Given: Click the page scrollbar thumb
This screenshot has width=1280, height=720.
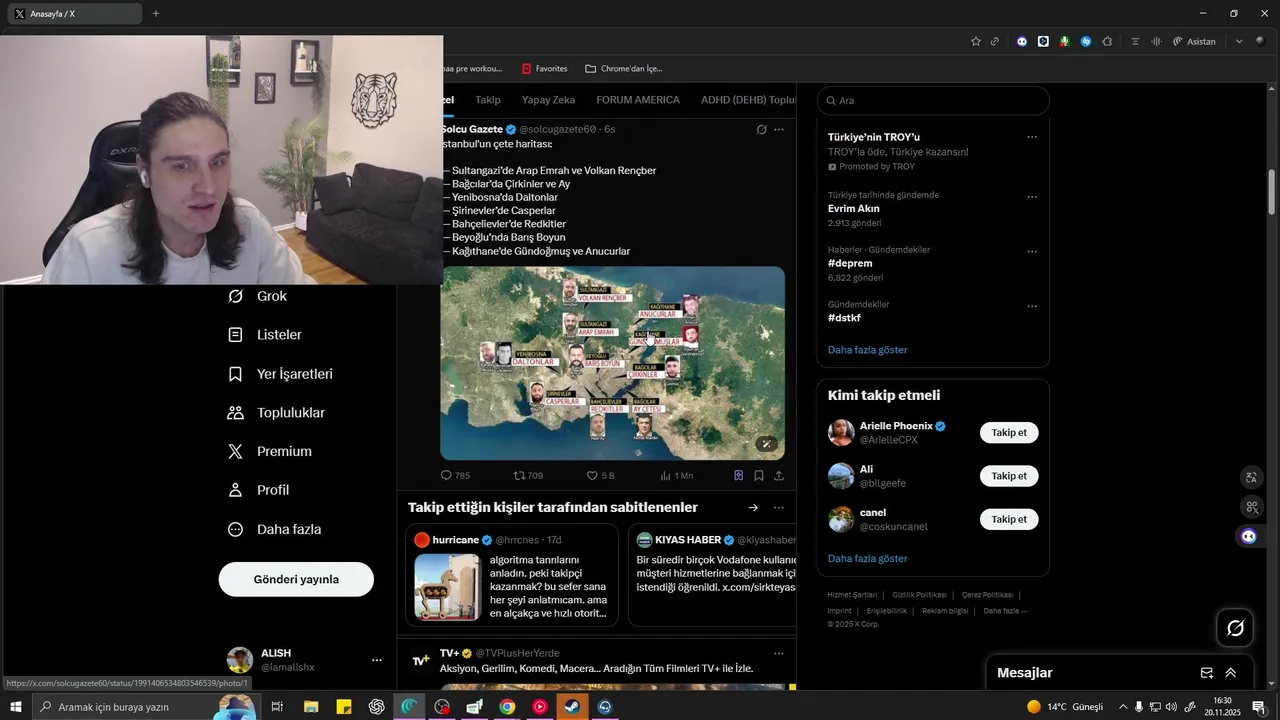Looking at the screenshot, I should (x=1272, y=192).
